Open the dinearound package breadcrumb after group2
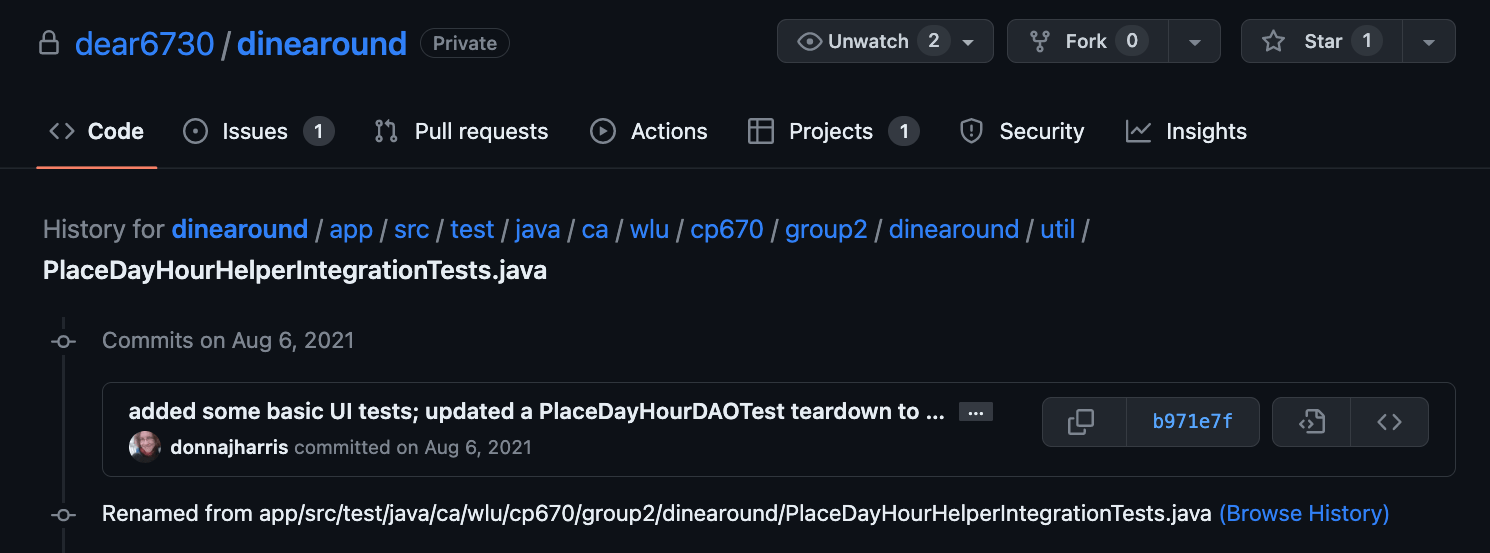This screenshot has width=1490, height=553. pos(954,229)
